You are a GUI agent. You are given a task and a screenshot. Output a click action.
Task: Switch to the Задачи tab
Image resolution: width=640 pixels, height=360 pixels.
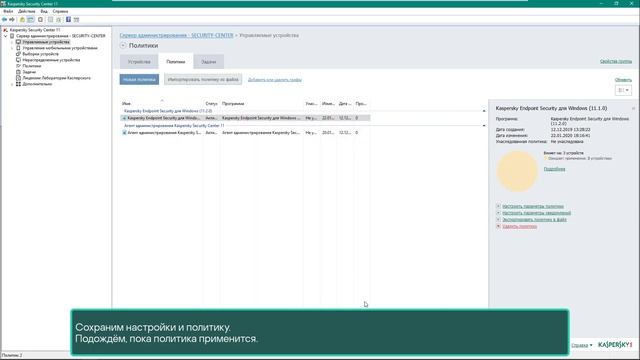[209, 62]
